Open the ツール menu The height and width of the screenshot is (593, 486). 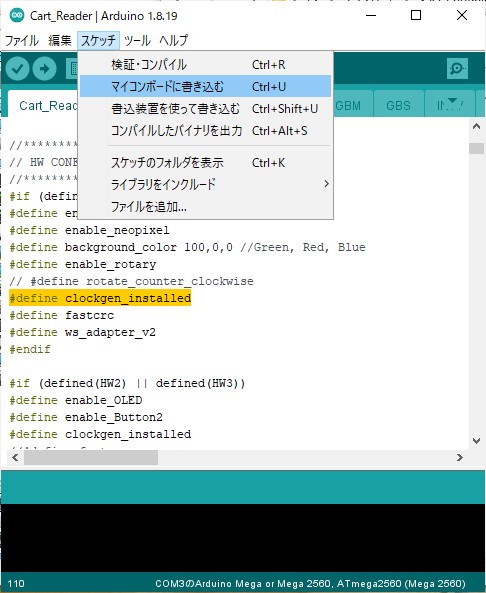[137, 40]
